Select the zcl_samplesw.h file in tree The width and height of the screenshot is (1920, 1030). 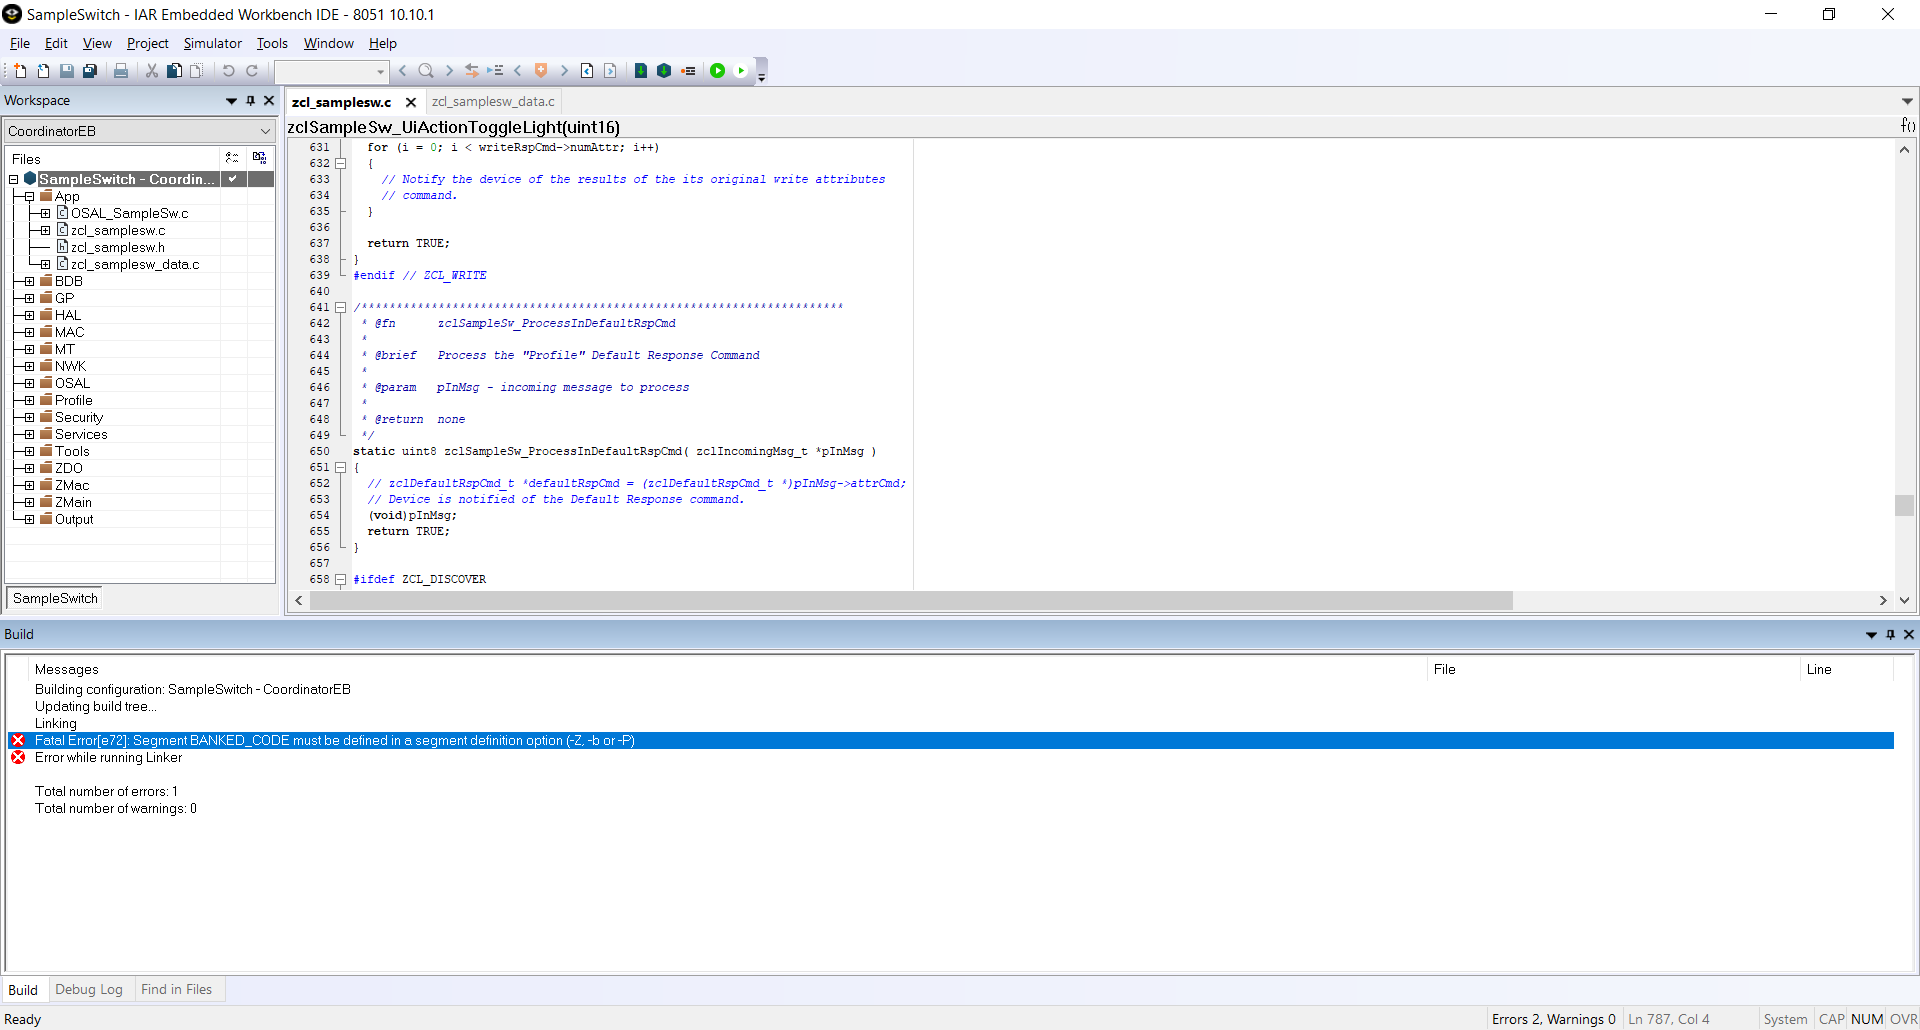point(118,248)
